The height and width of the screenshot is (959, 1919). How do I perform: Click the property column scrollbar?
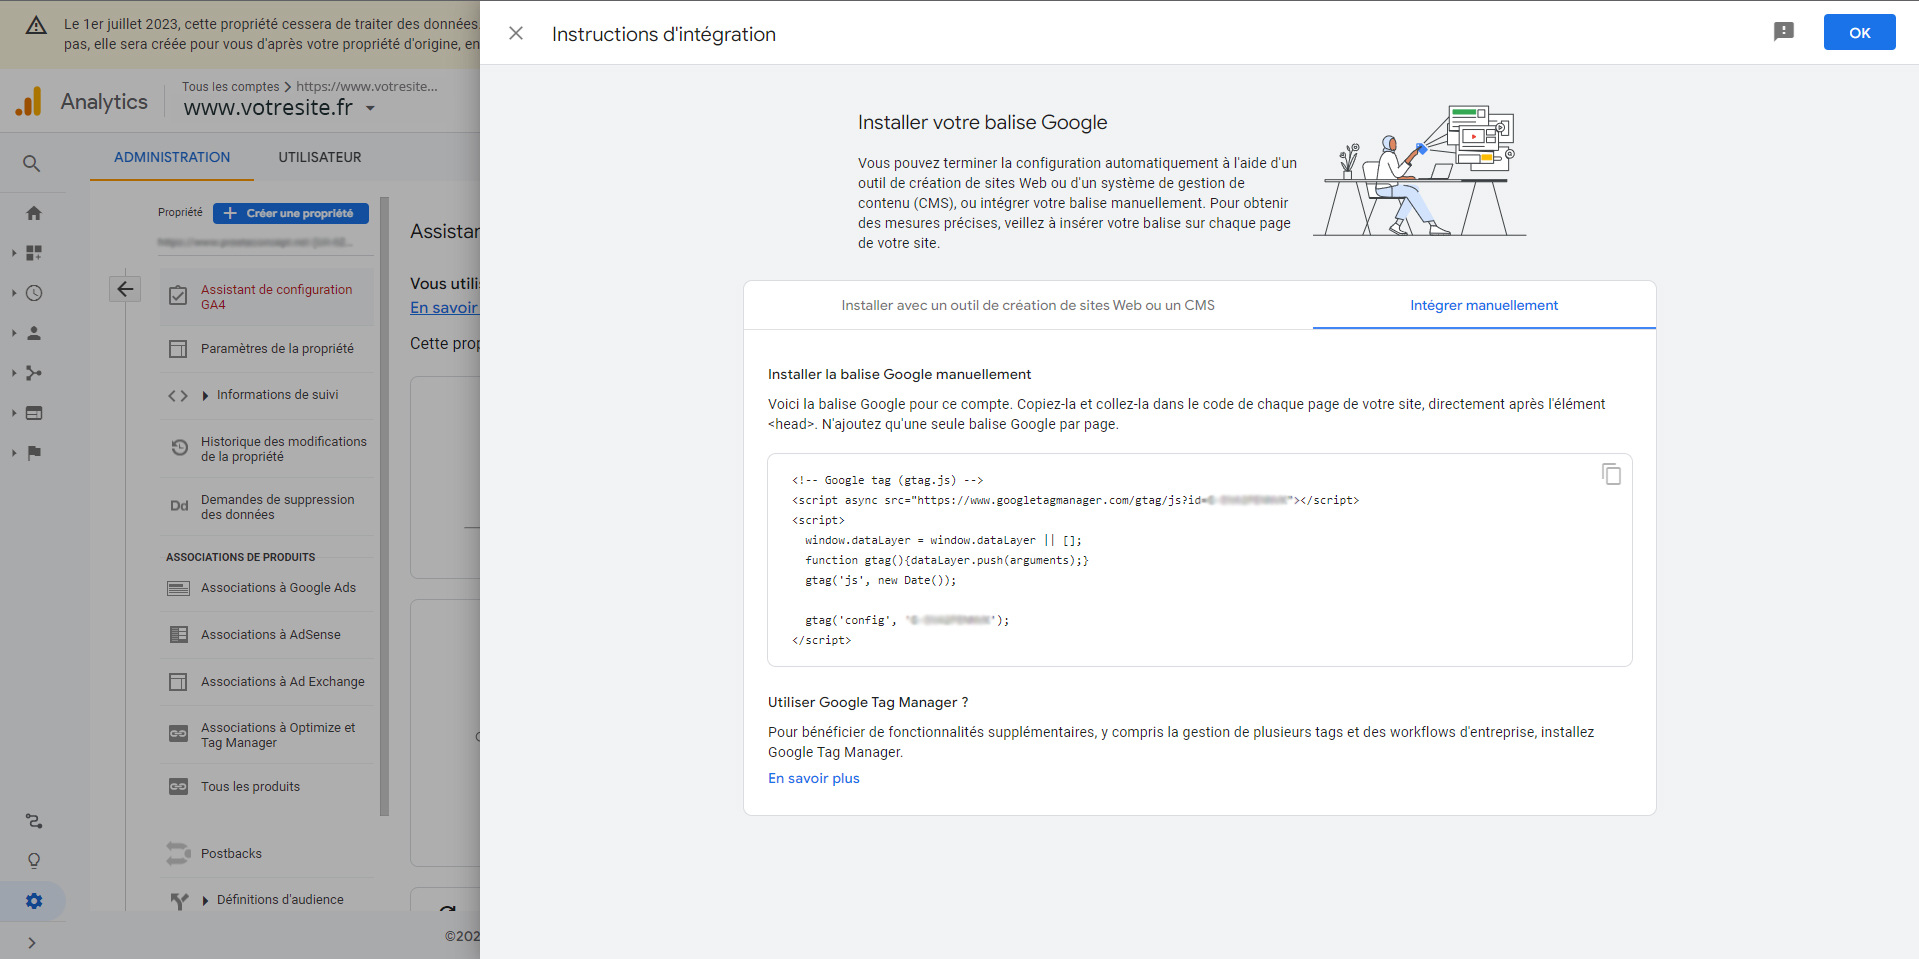(385, 507)
